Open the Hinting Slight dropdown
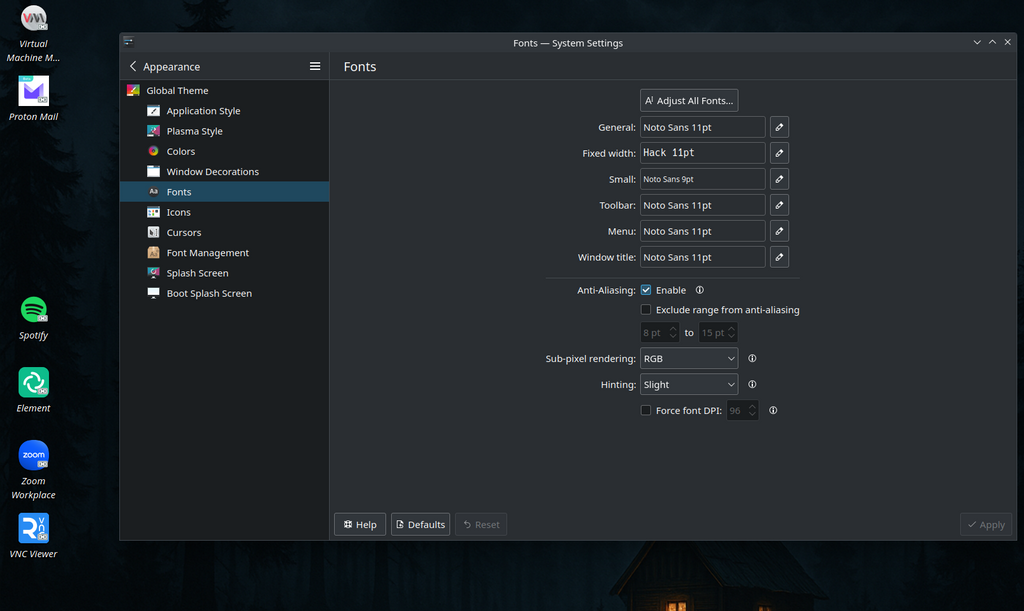This screenshot has height=611, width=1024. (689, 384)
